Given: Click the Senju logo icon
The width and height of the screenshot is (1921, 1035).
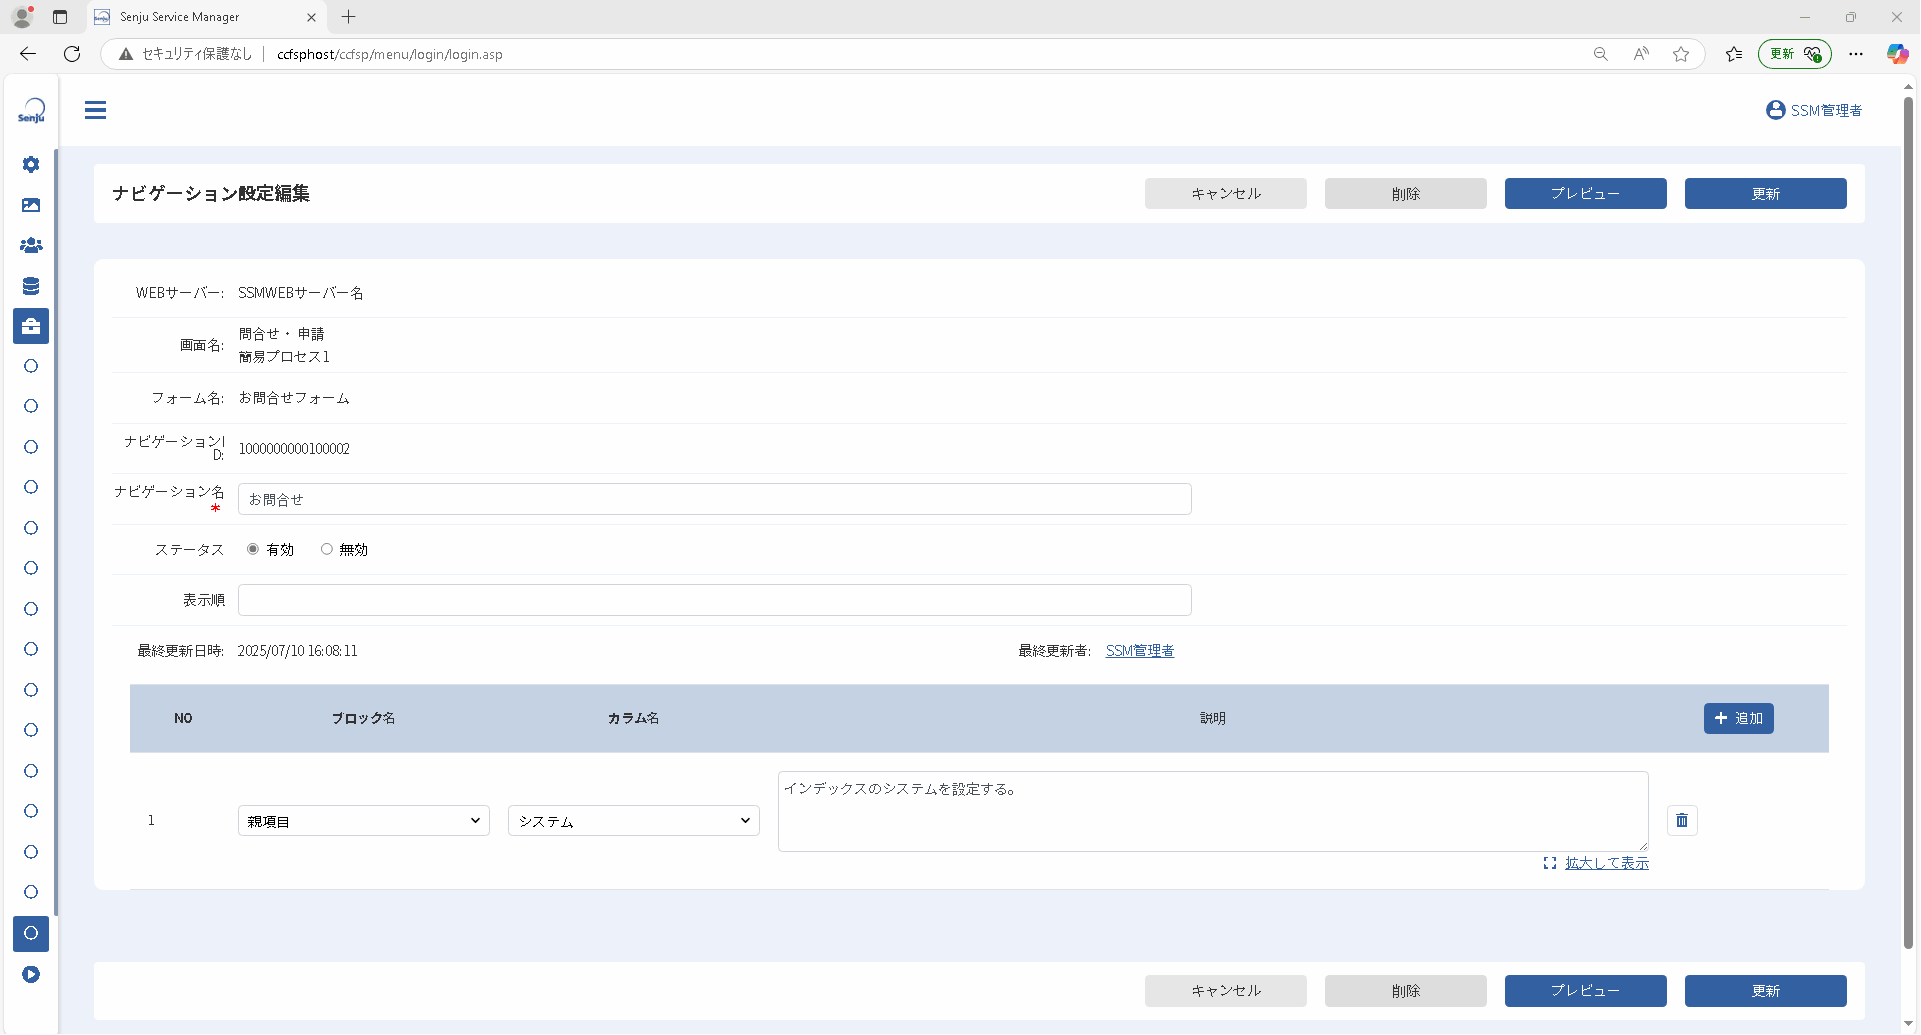Looking at the screenshot, I should coord(31,110).
